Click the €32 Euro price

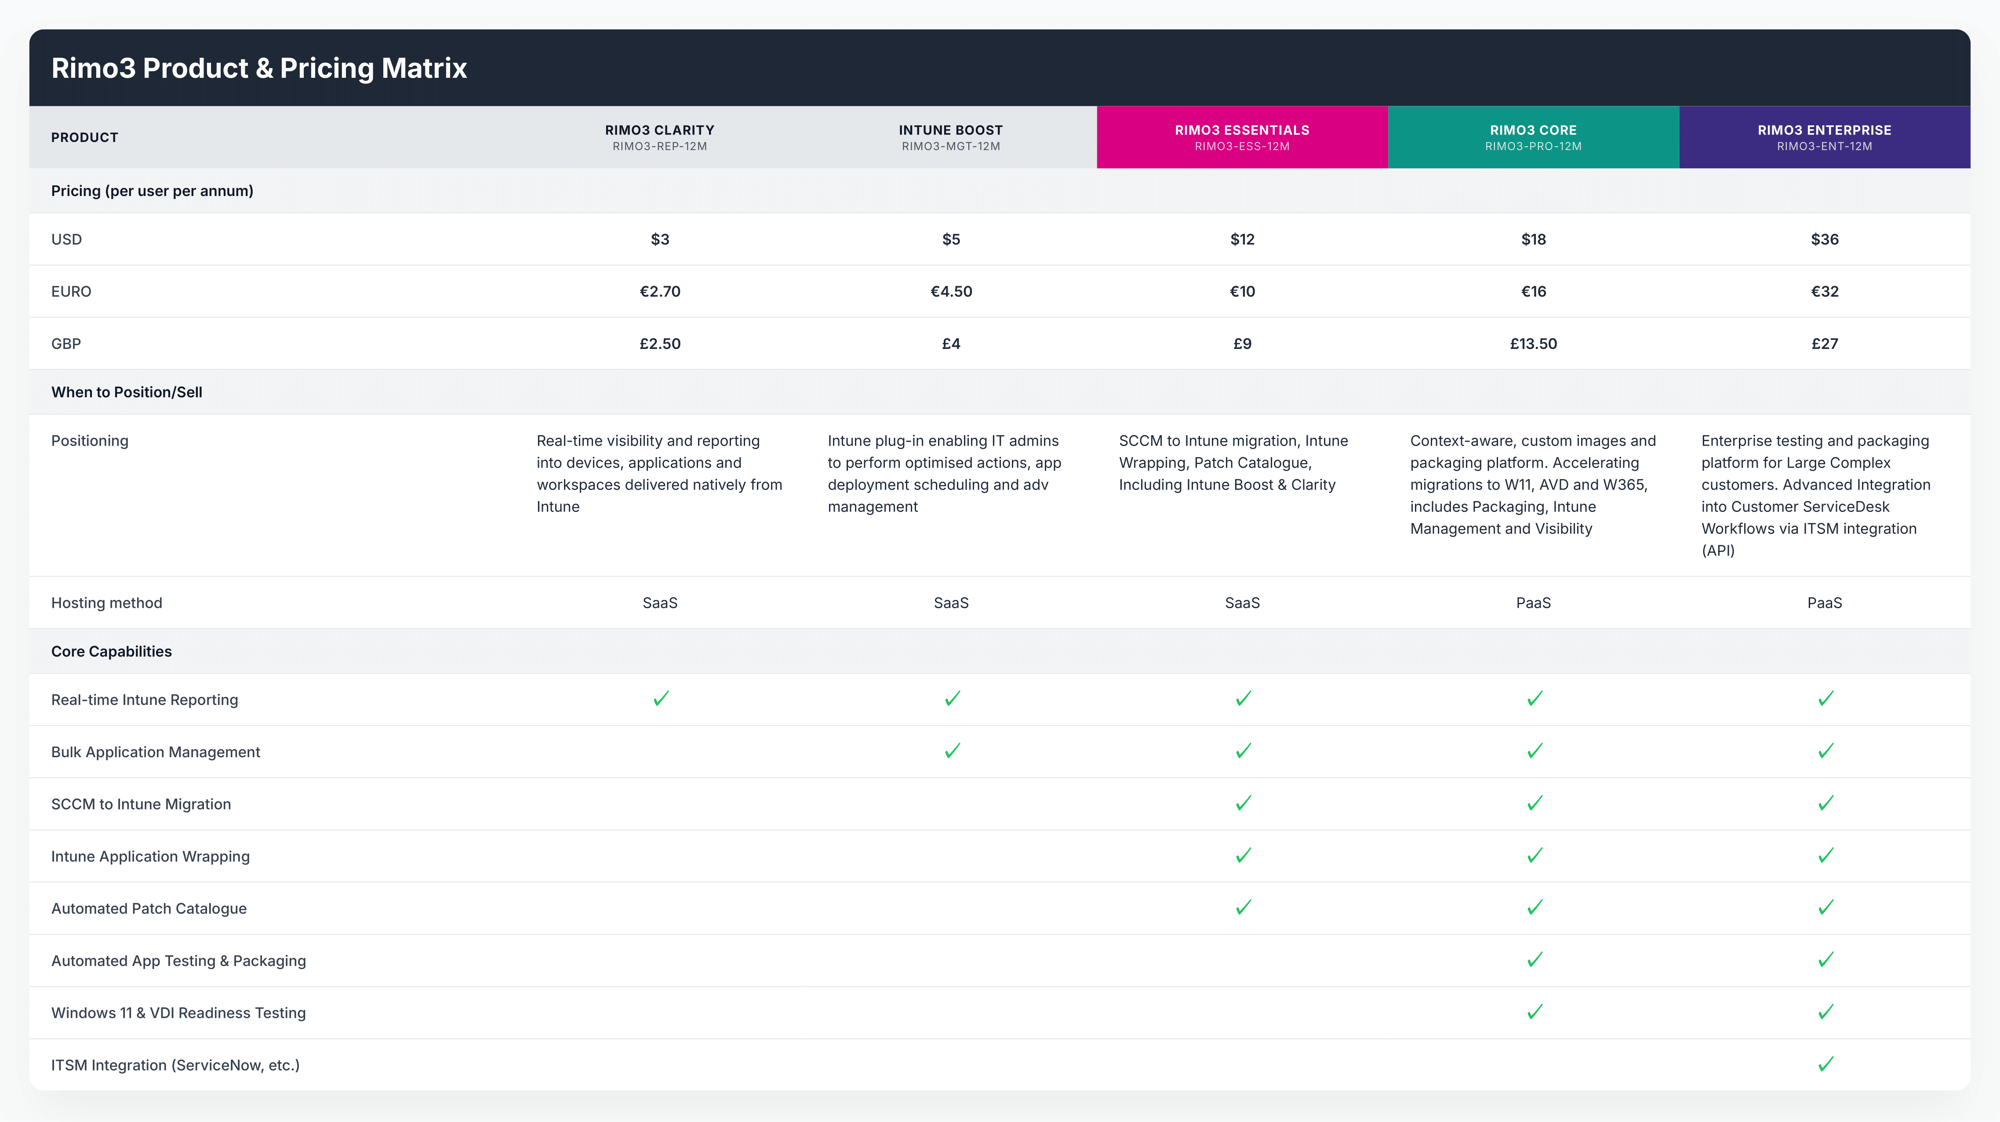(x=1825, y=291)
